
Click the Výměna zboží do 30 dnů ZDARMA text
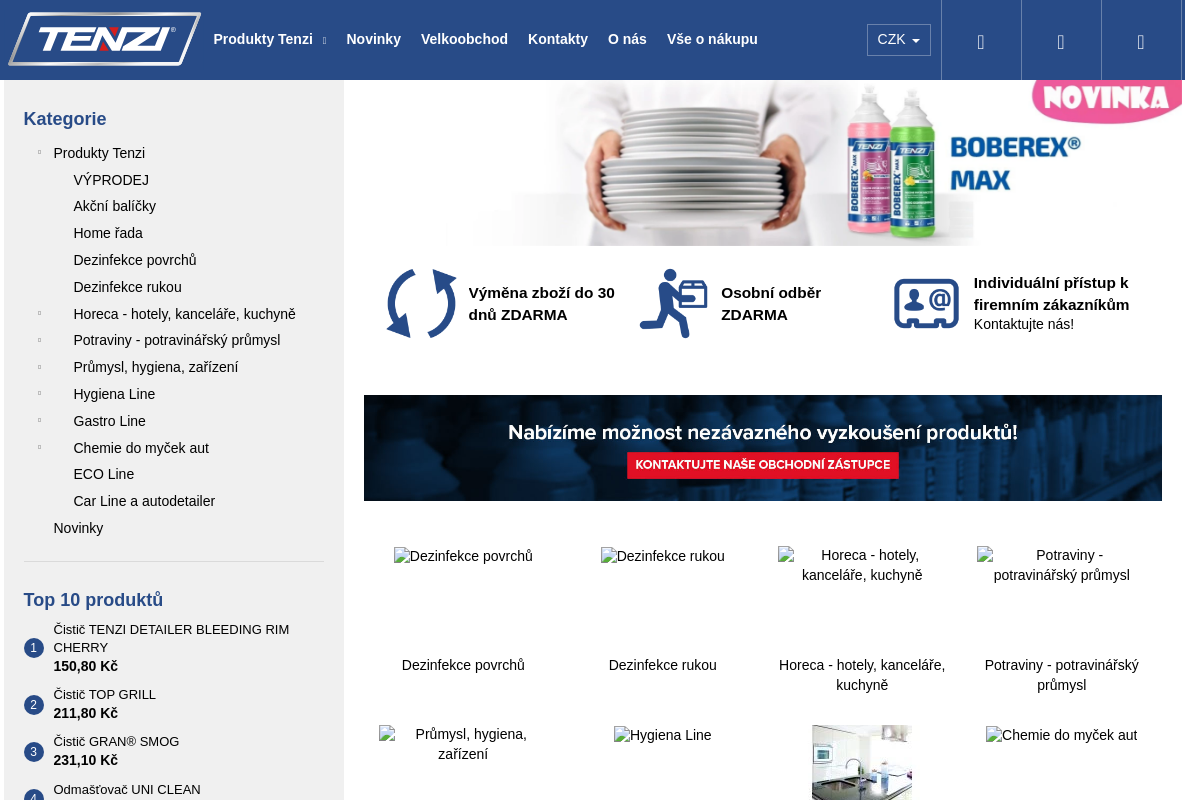542,303
